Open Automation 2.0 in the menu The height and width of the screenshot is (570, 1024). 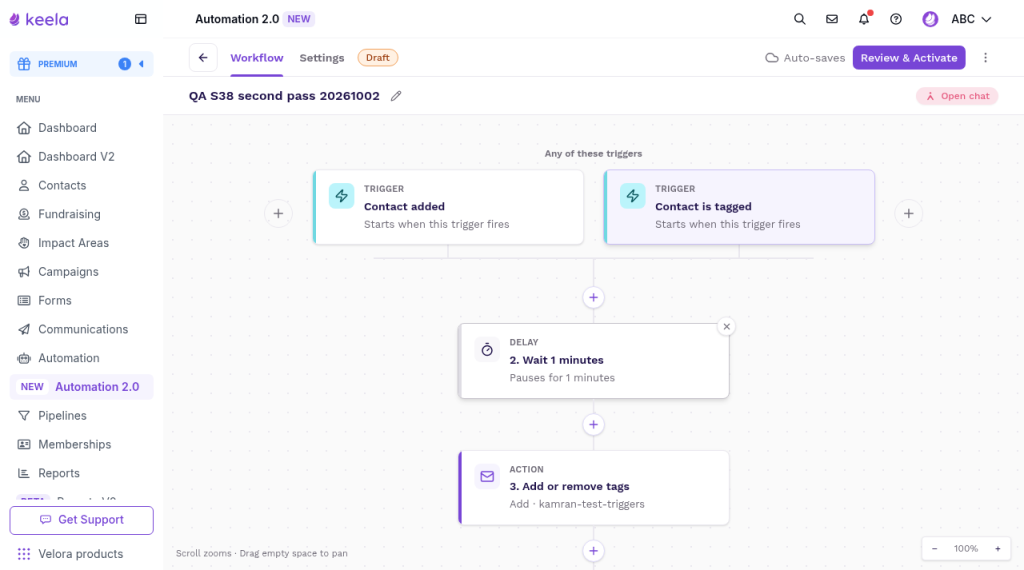click(81, 387)
